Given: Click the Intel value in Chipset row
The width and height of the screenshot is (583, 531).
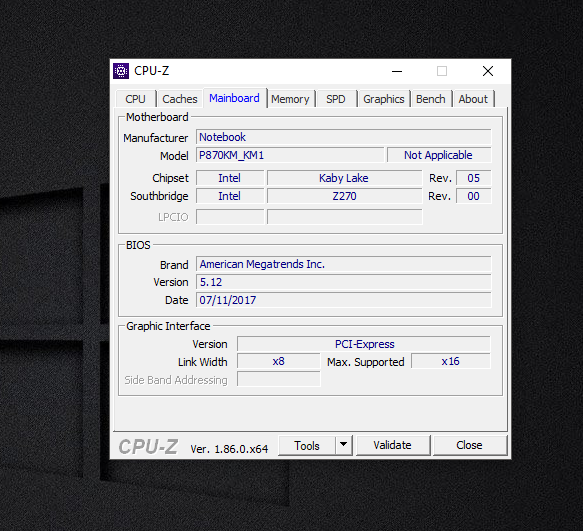Looking at the screenshot, I should click(x=230, y=178).
